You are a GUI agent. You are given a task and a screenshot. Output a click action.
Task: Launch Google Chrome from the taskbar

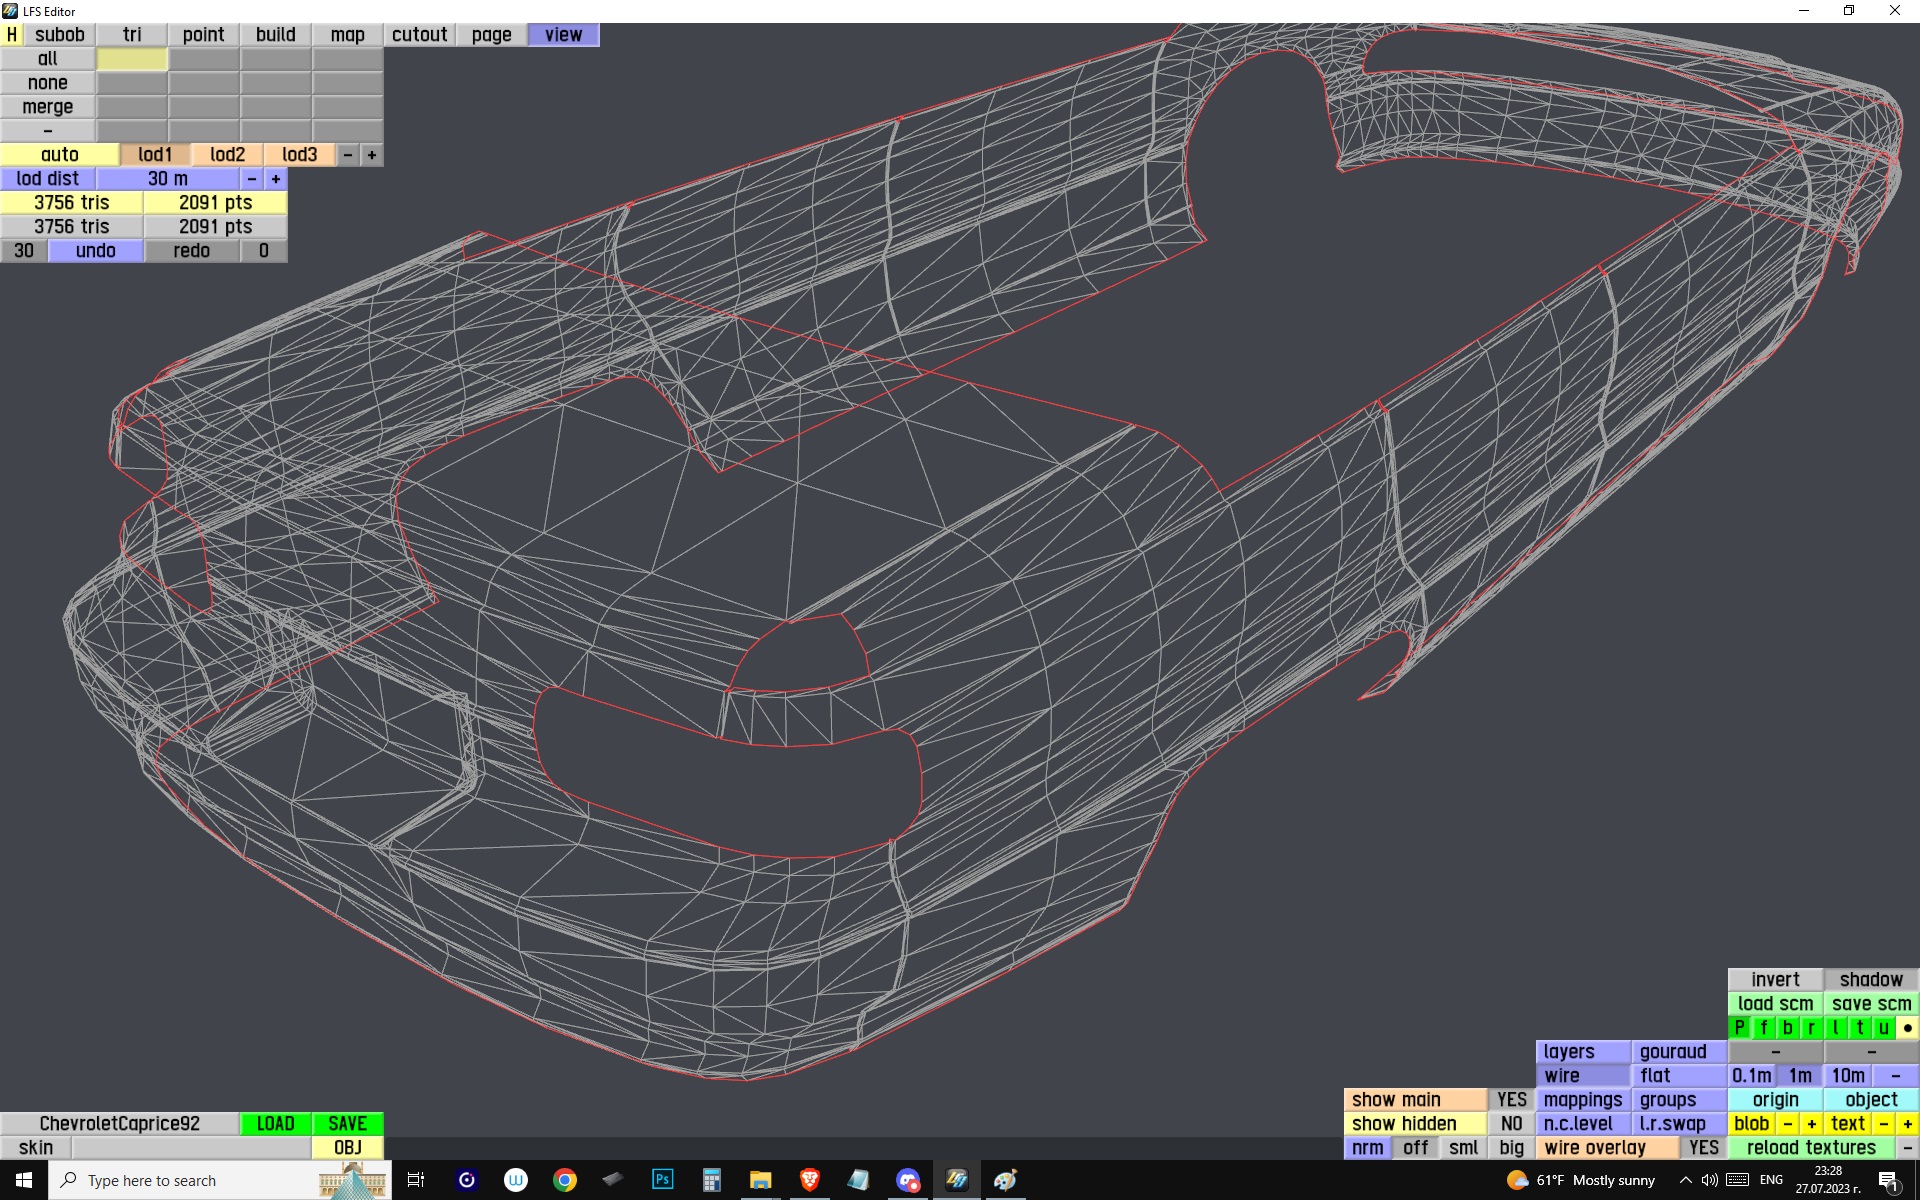click(565, 1180)
